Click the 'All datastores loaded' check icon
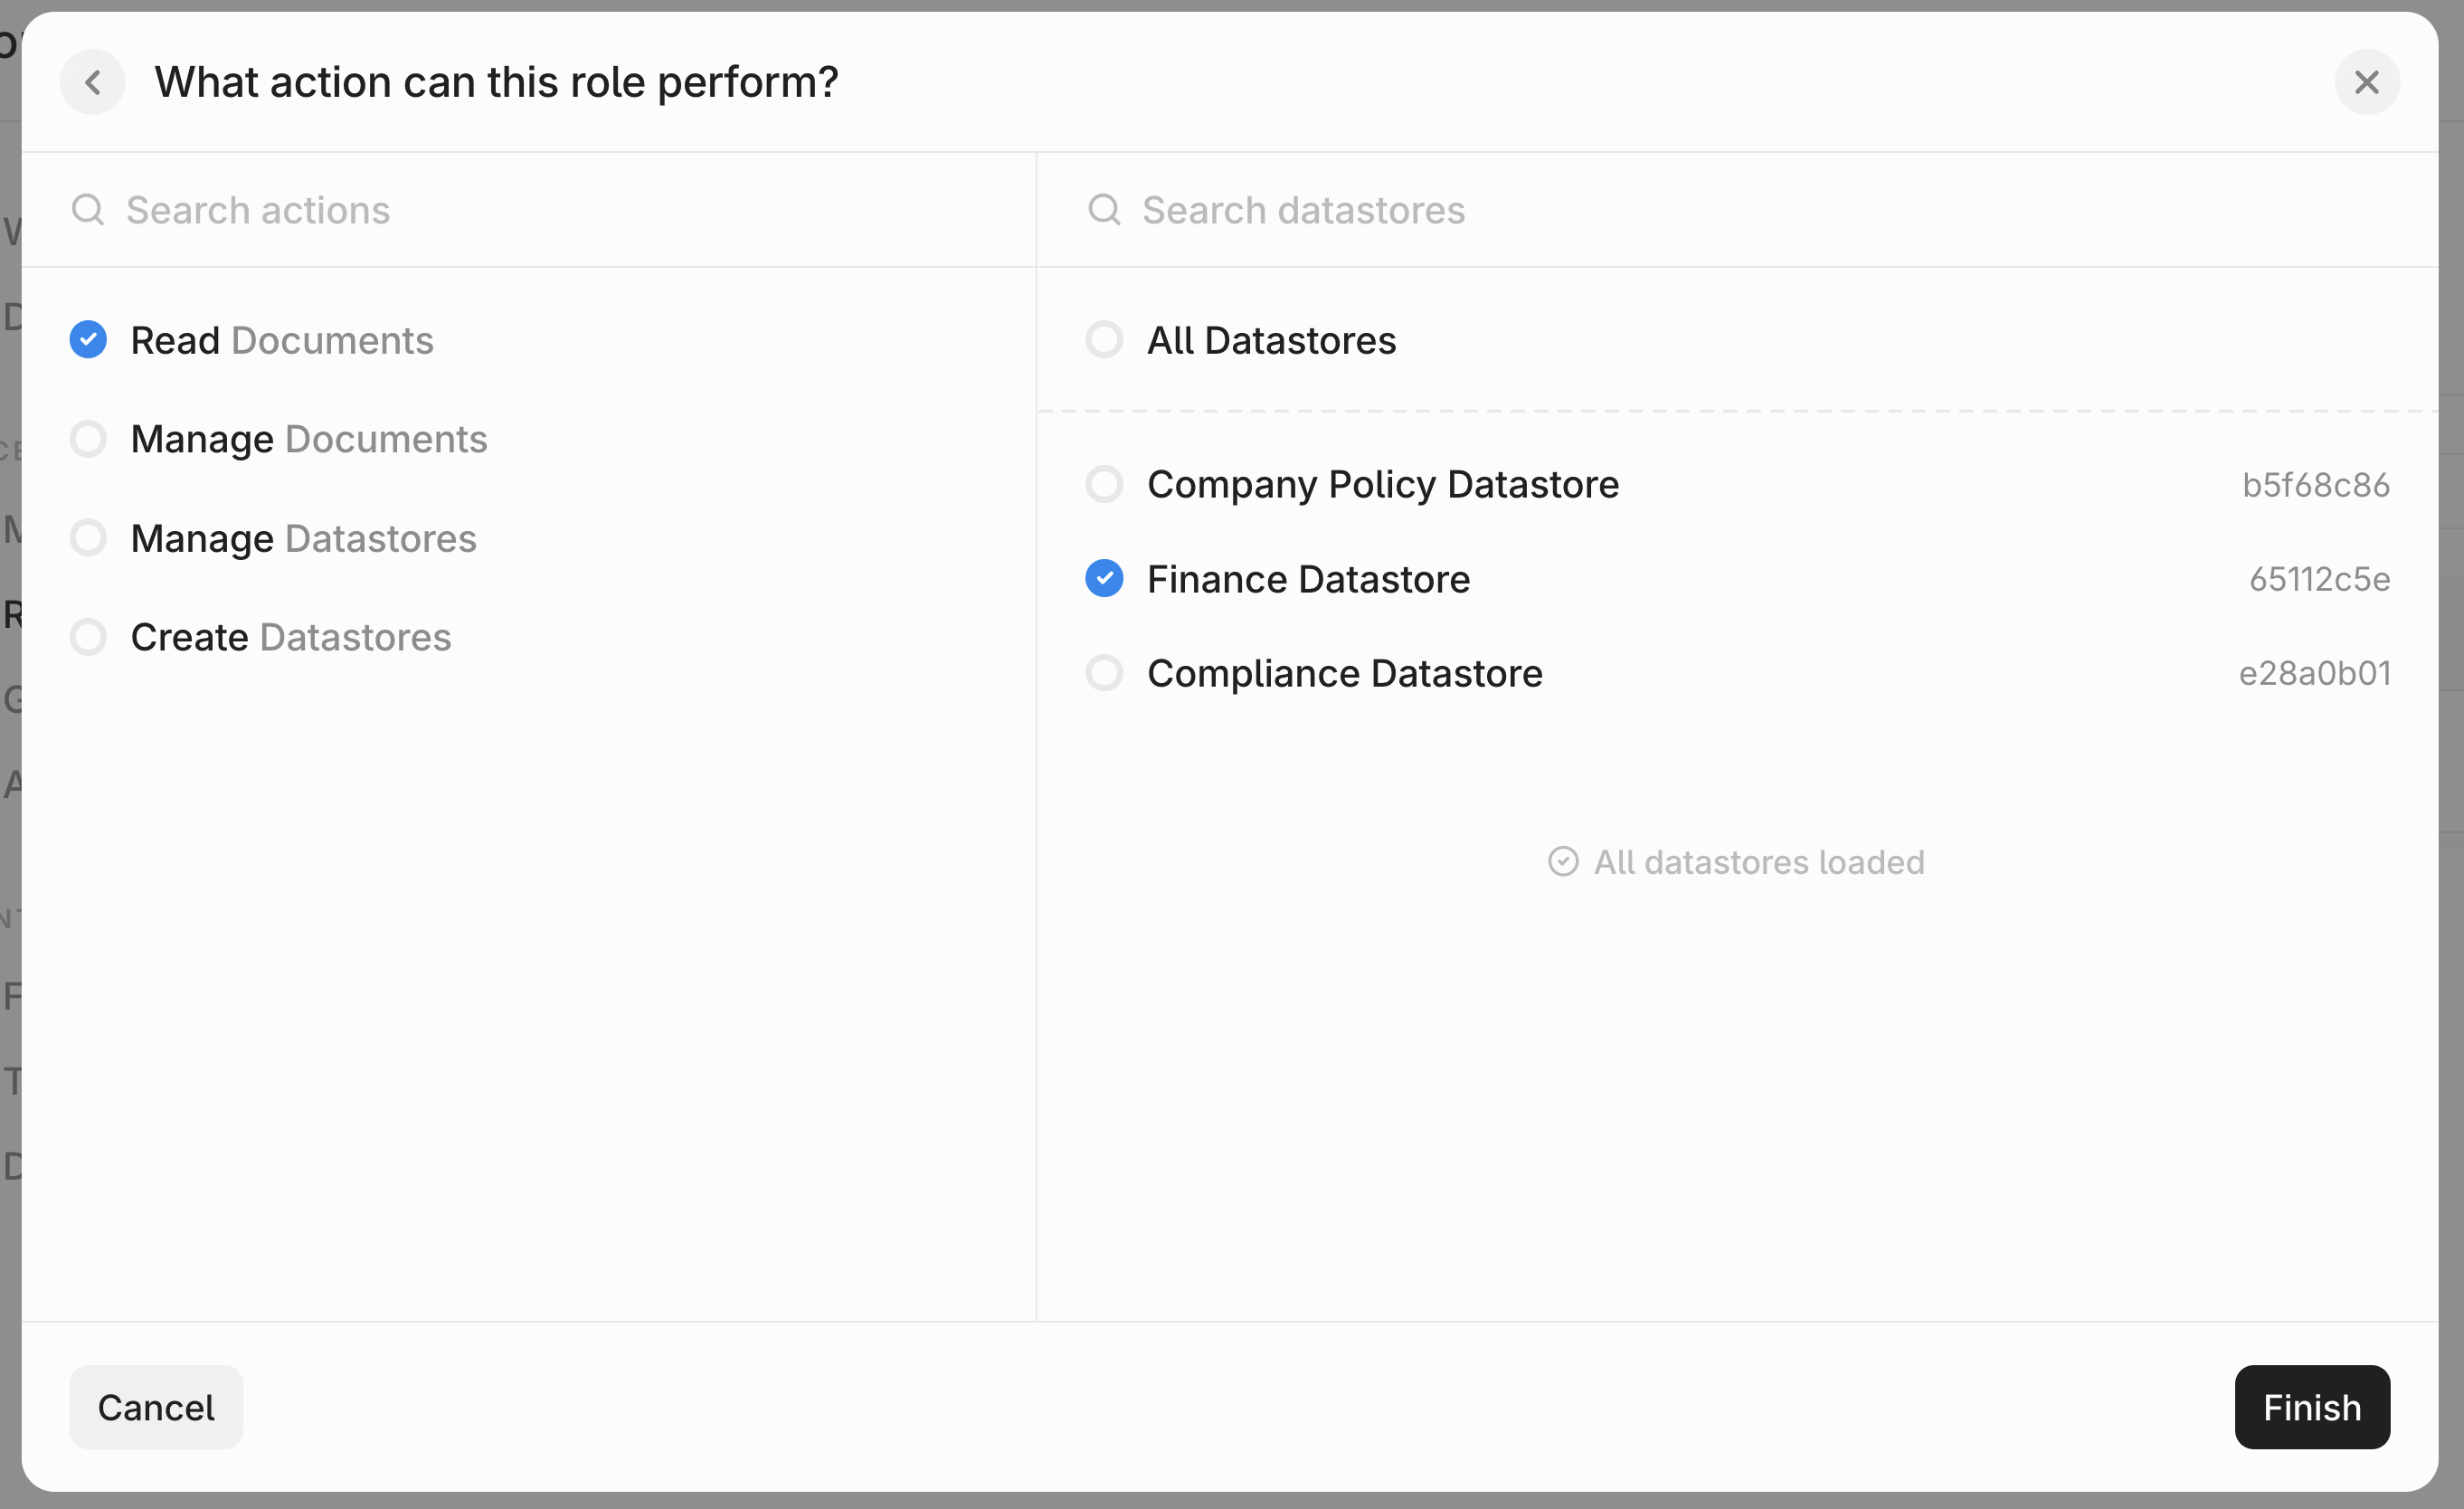The image size is (2464, 1509). [x=1563, y=862]
